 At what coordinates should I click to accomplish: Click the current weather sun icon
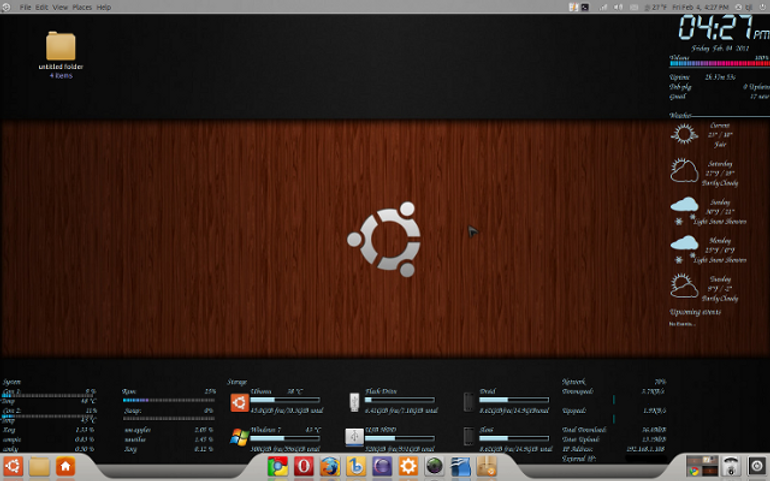coord(684,134)
